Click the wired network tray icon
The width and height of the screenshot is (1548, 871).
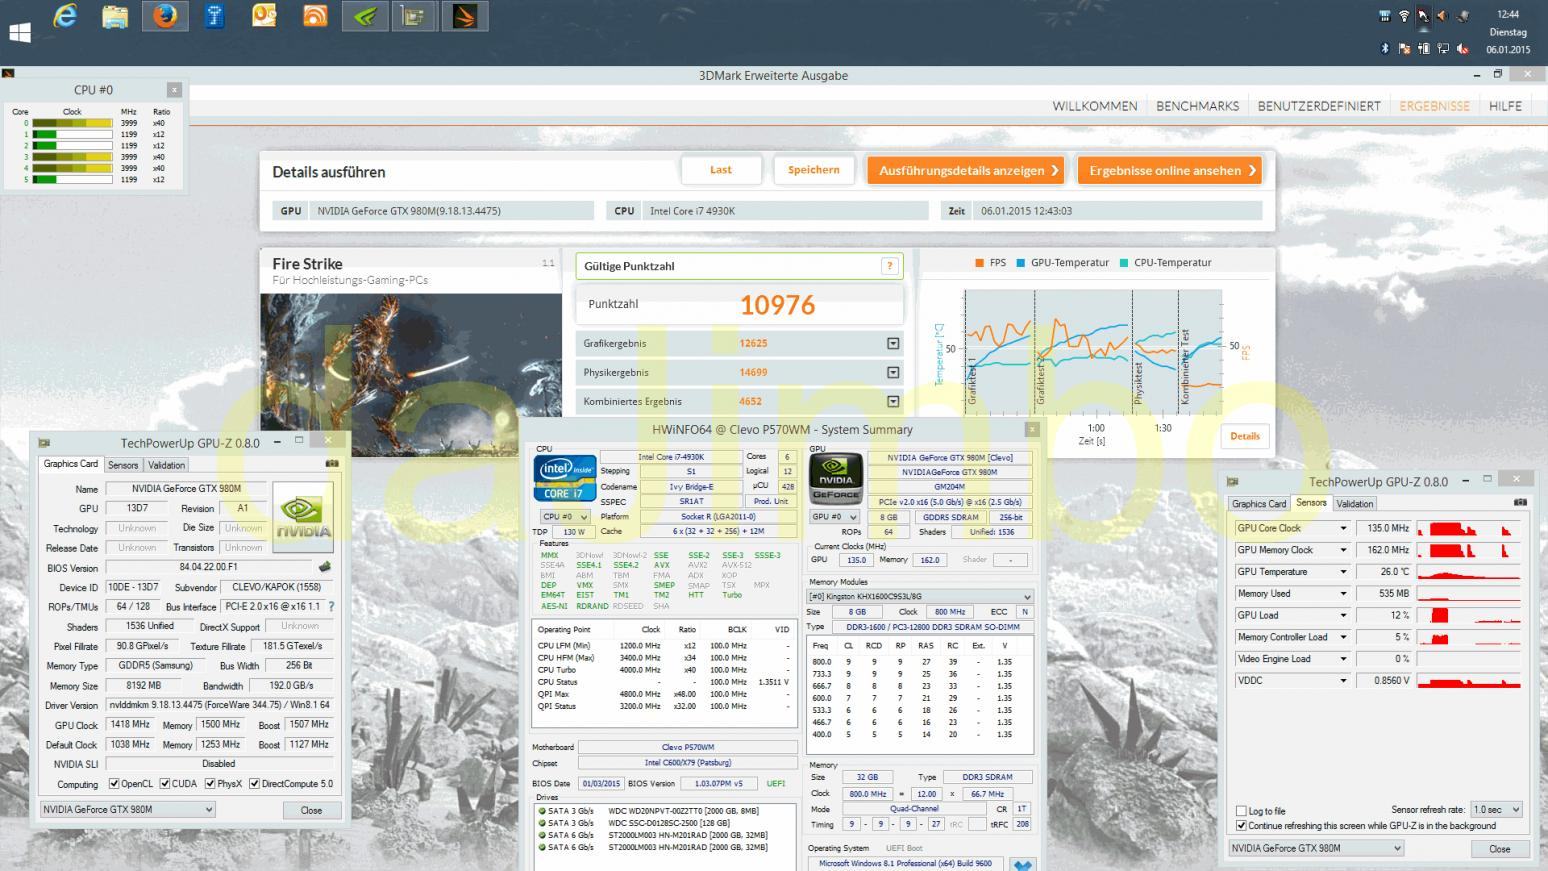(x=1443, y=48)
